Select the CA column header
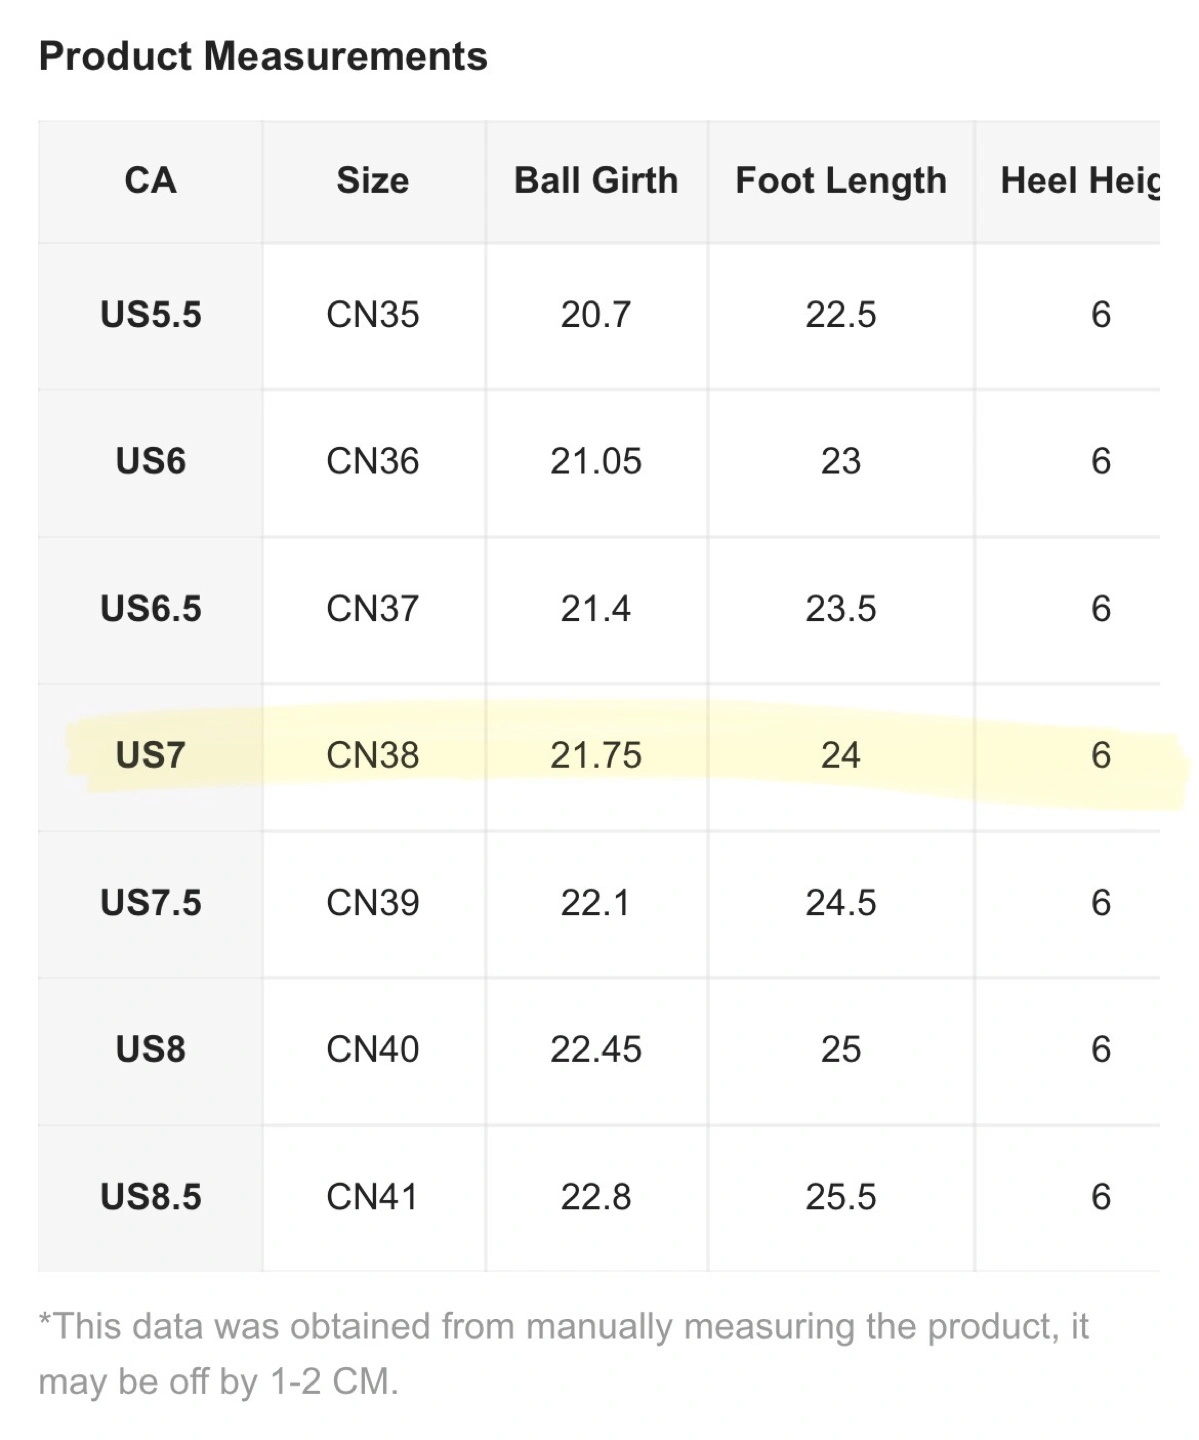The image size is (1199, 1440). pyautogui.click(x=150, y=181)
